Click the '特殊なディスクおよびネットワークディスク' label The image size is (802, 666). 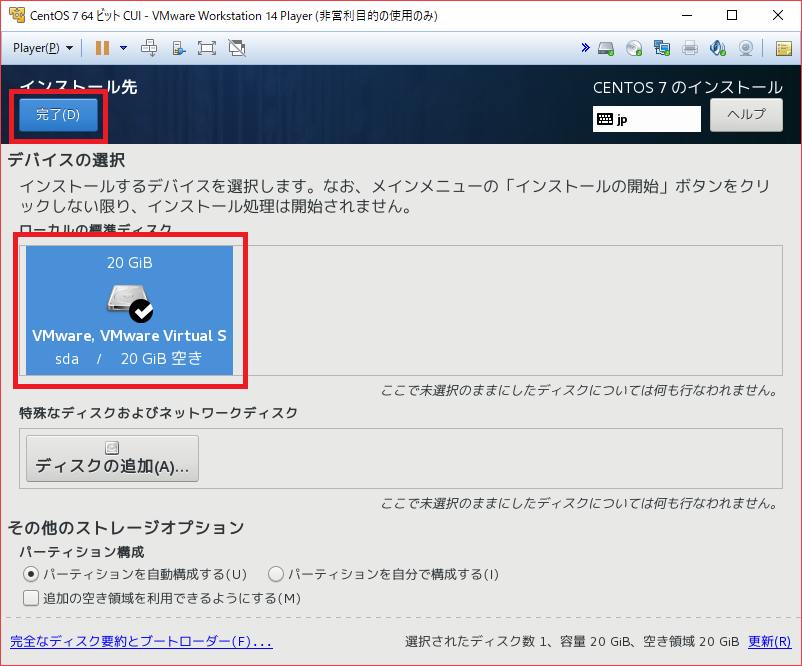coord(159,413)
